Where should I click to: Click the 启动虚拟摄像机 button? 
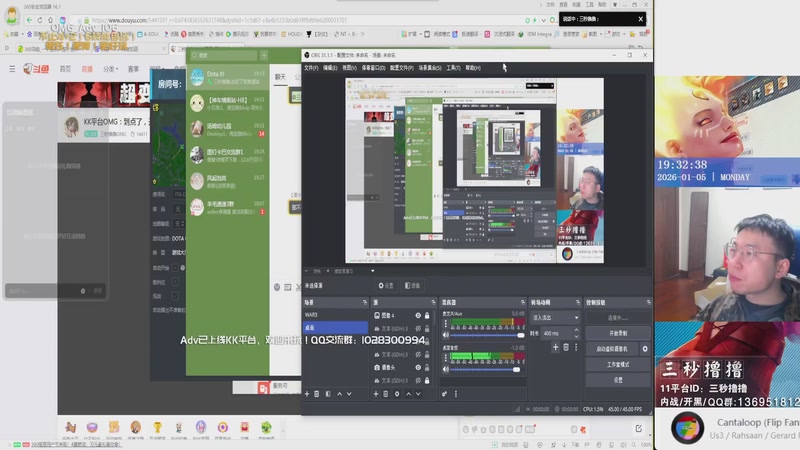click(x=612, y=349)
